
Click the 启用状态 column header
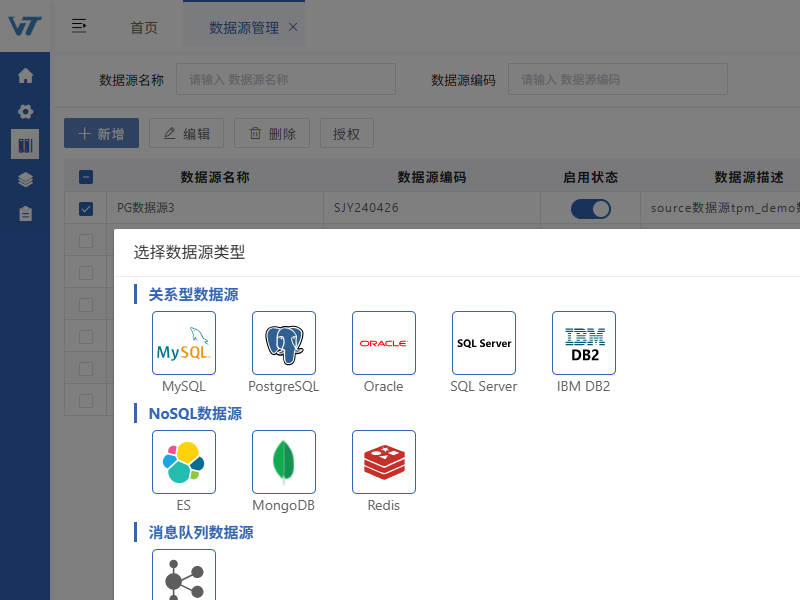pos(590,177)
